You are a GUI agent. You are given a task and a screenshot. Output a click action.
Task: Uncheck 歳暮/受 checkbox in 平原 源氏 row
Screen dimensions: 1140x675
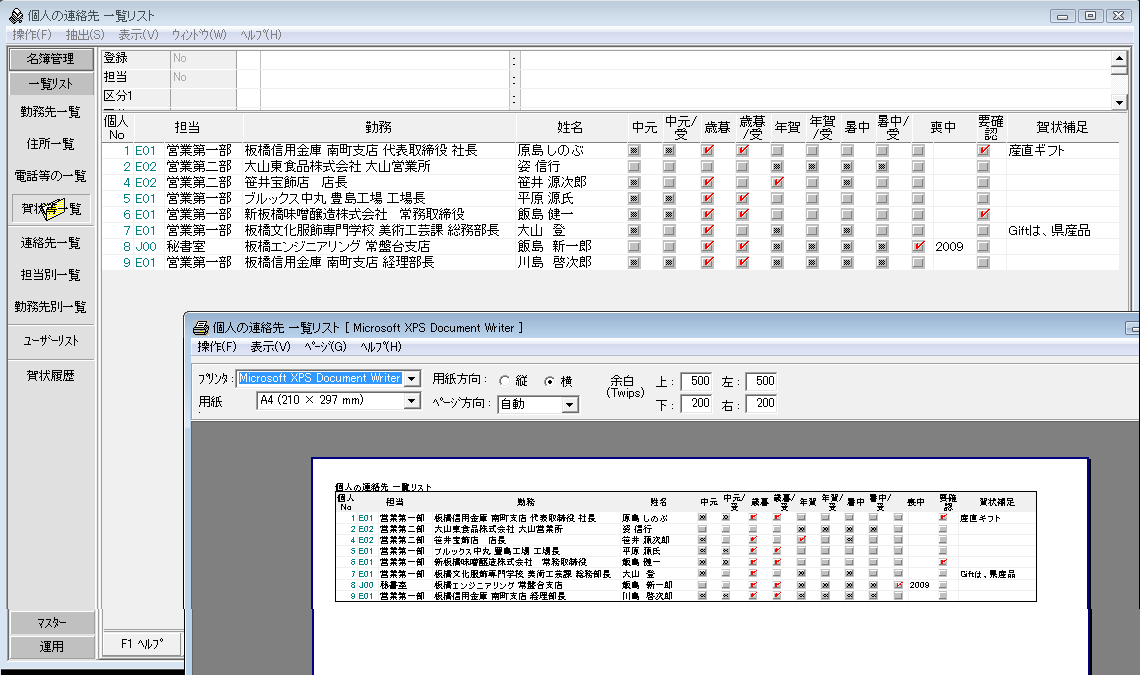742,199
